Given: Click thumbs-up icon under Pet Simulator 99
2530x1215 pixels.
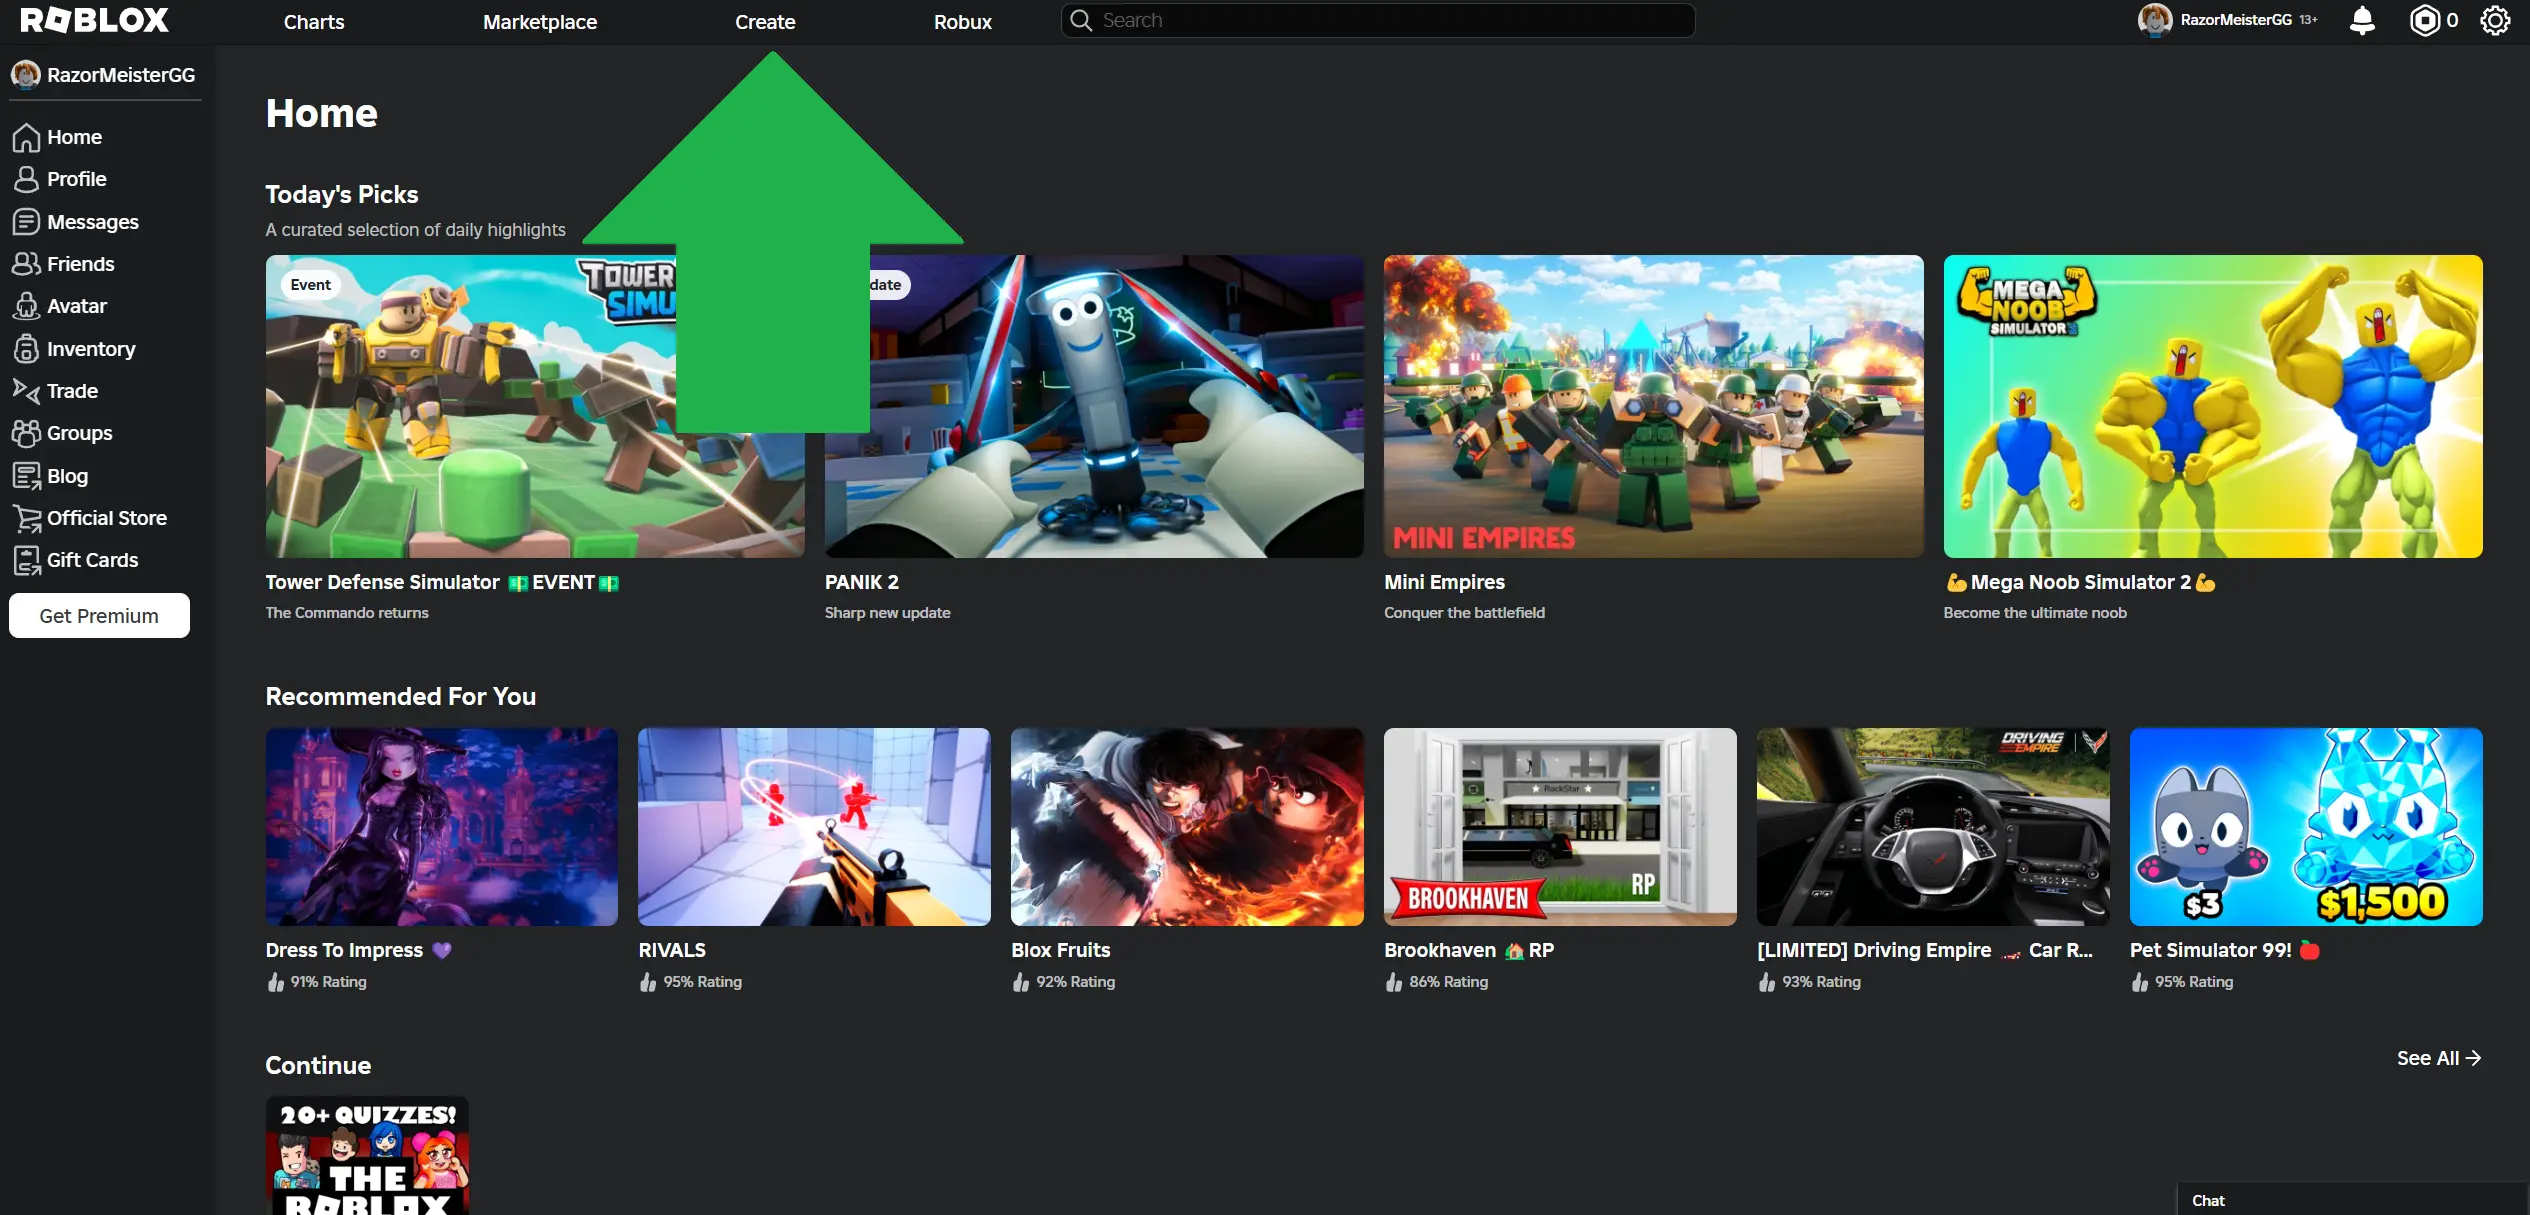Looking at the screenshot, I should coord(2140,982).
